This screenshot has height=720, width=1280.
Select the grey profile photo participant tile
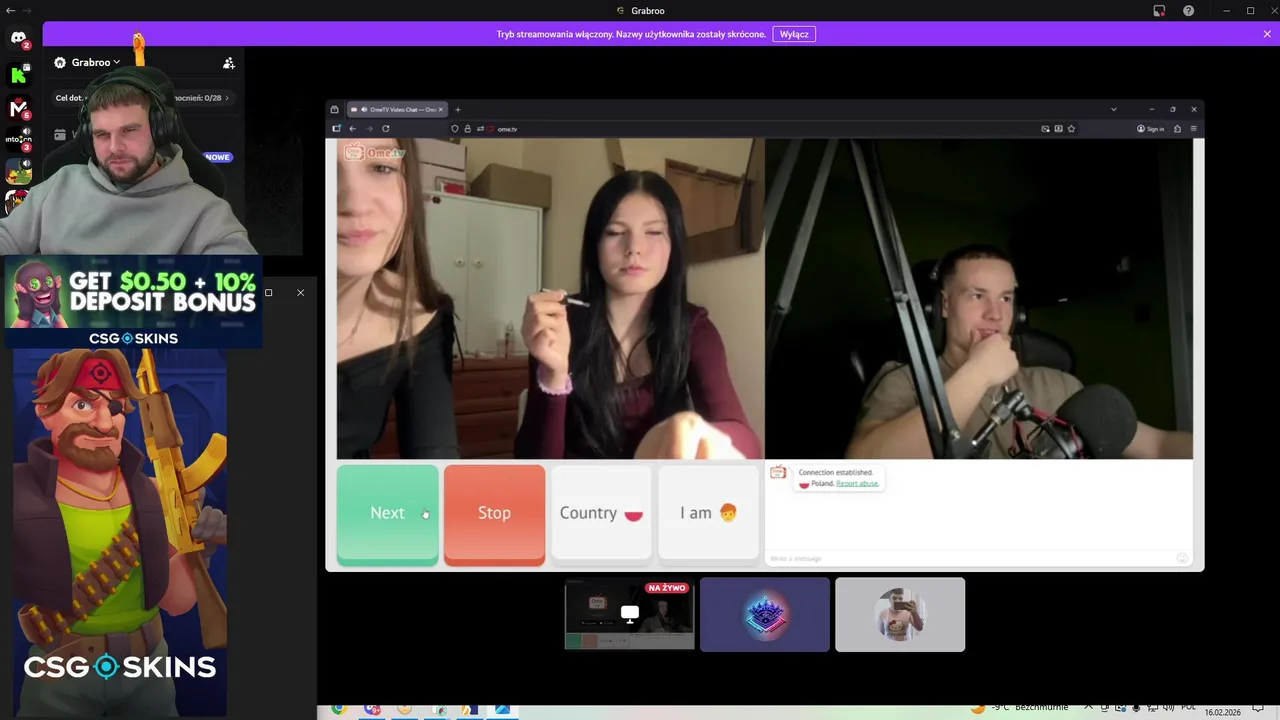point(900,614)
